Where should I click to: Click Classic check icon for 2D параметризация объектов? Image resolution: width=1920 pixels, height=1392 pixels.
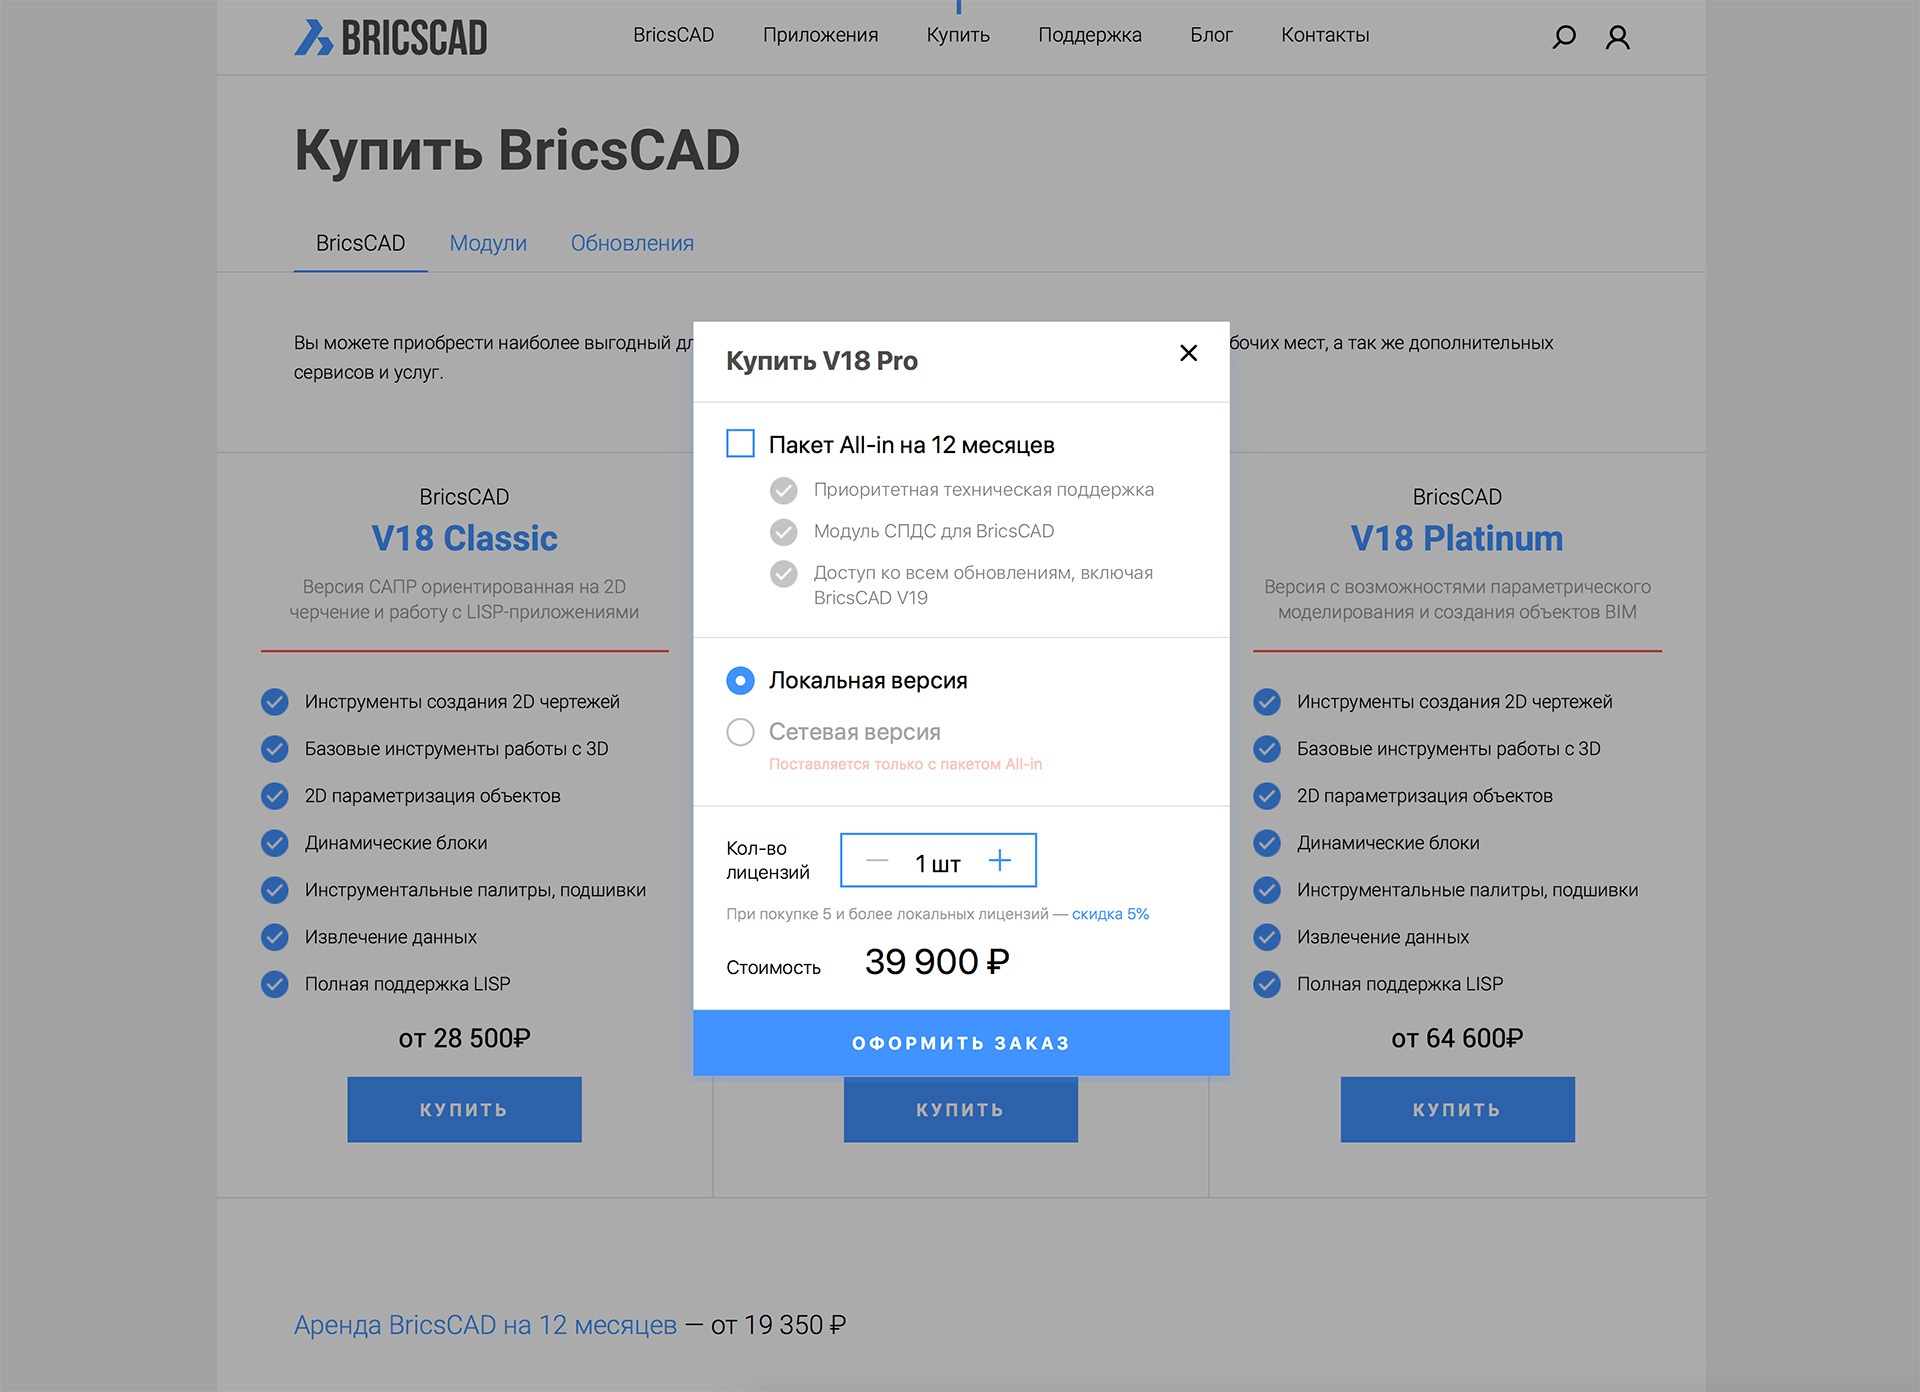click(275, 796)
